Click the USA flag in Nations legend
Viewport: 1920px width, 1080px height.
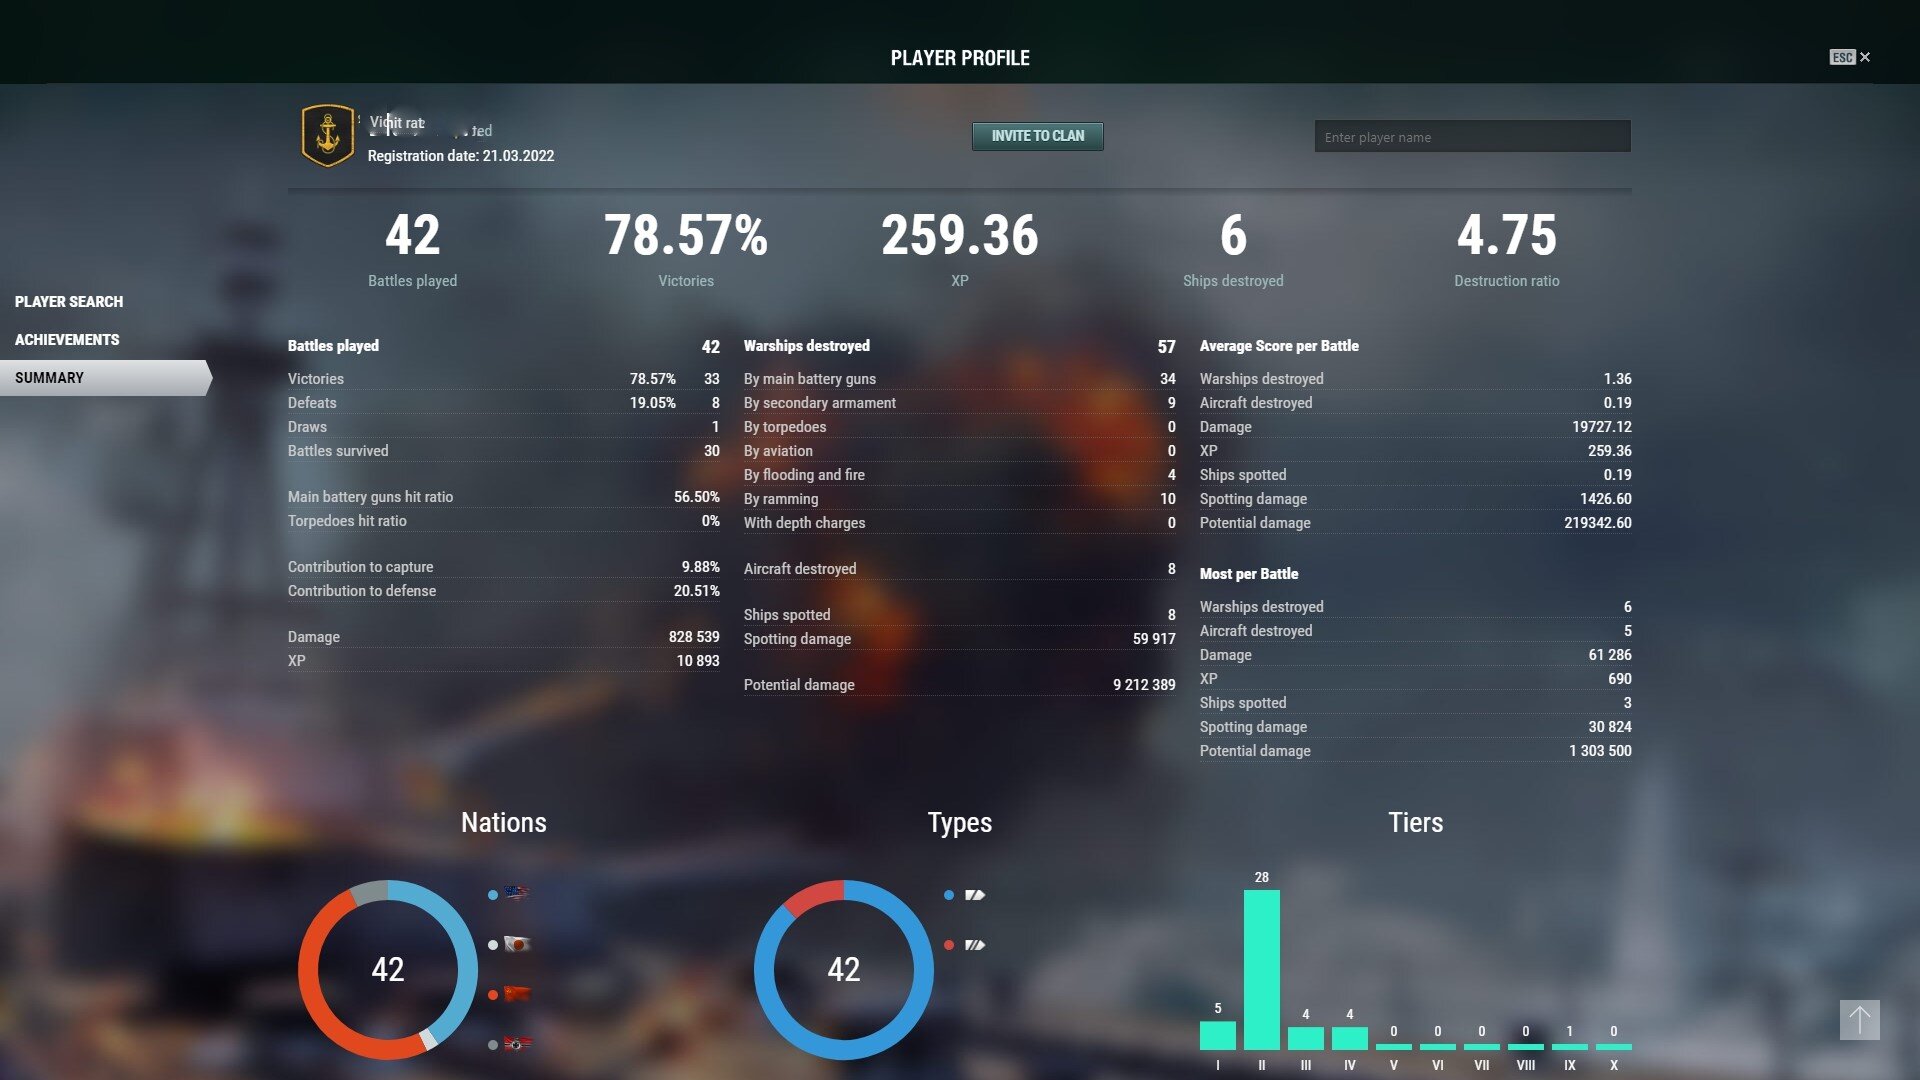coord(516,893)
